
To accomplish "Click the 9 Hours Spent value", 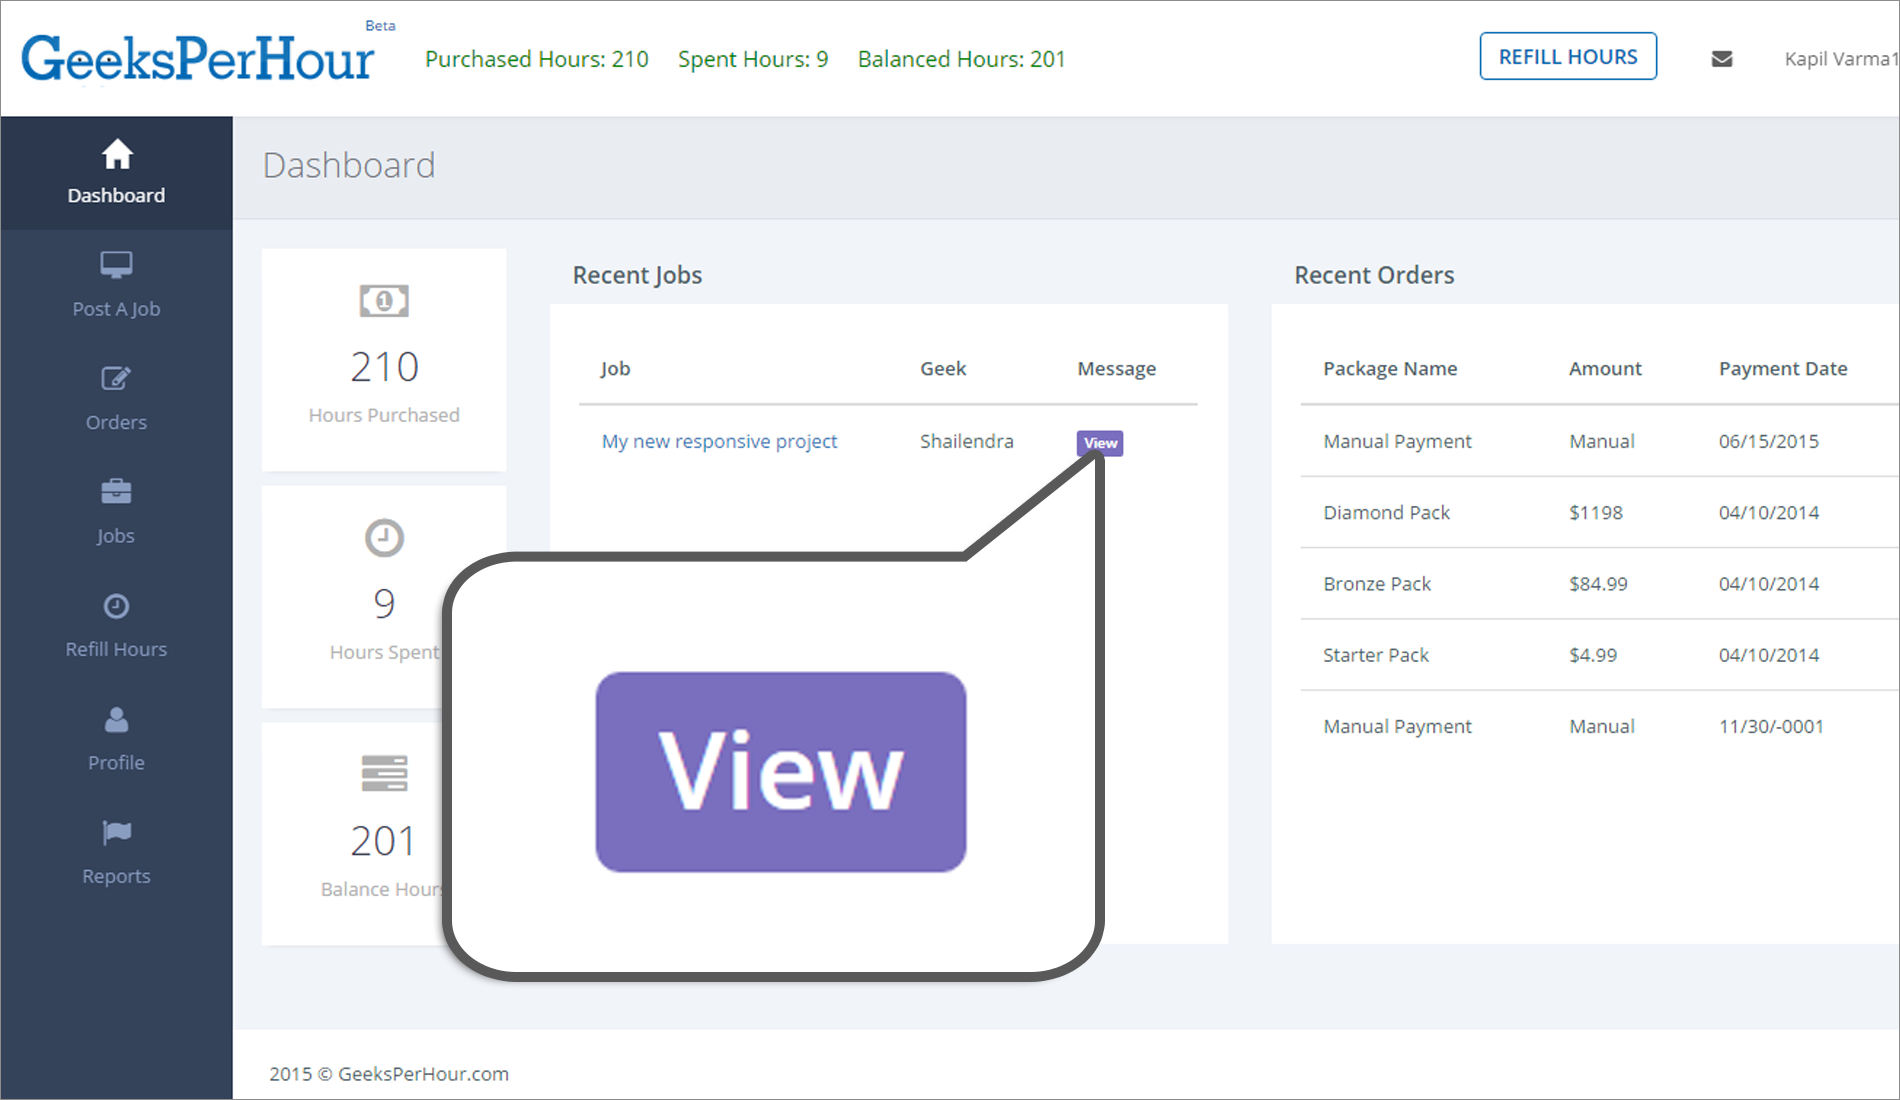I will pyautogui.click(x=384, y=604).
